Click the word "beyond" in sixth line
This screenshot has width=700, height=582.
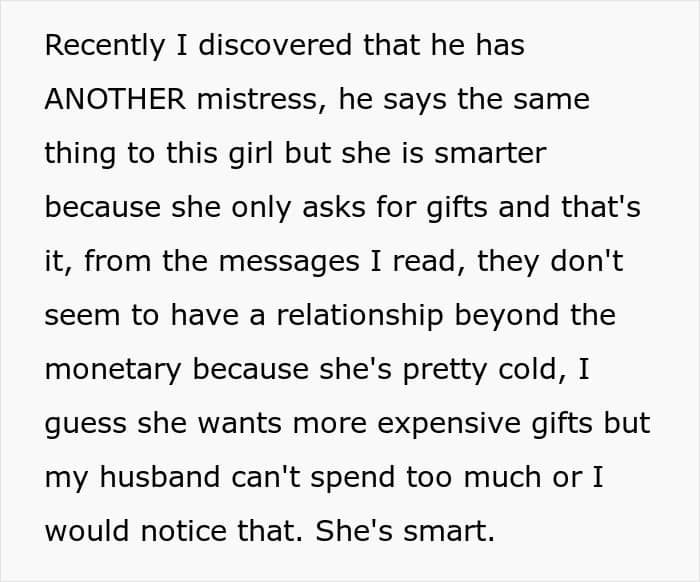(x=507, y=315)
